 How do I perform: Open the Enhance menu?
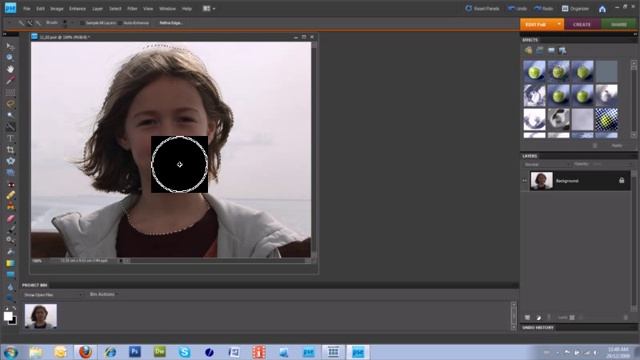pos(78,9)
